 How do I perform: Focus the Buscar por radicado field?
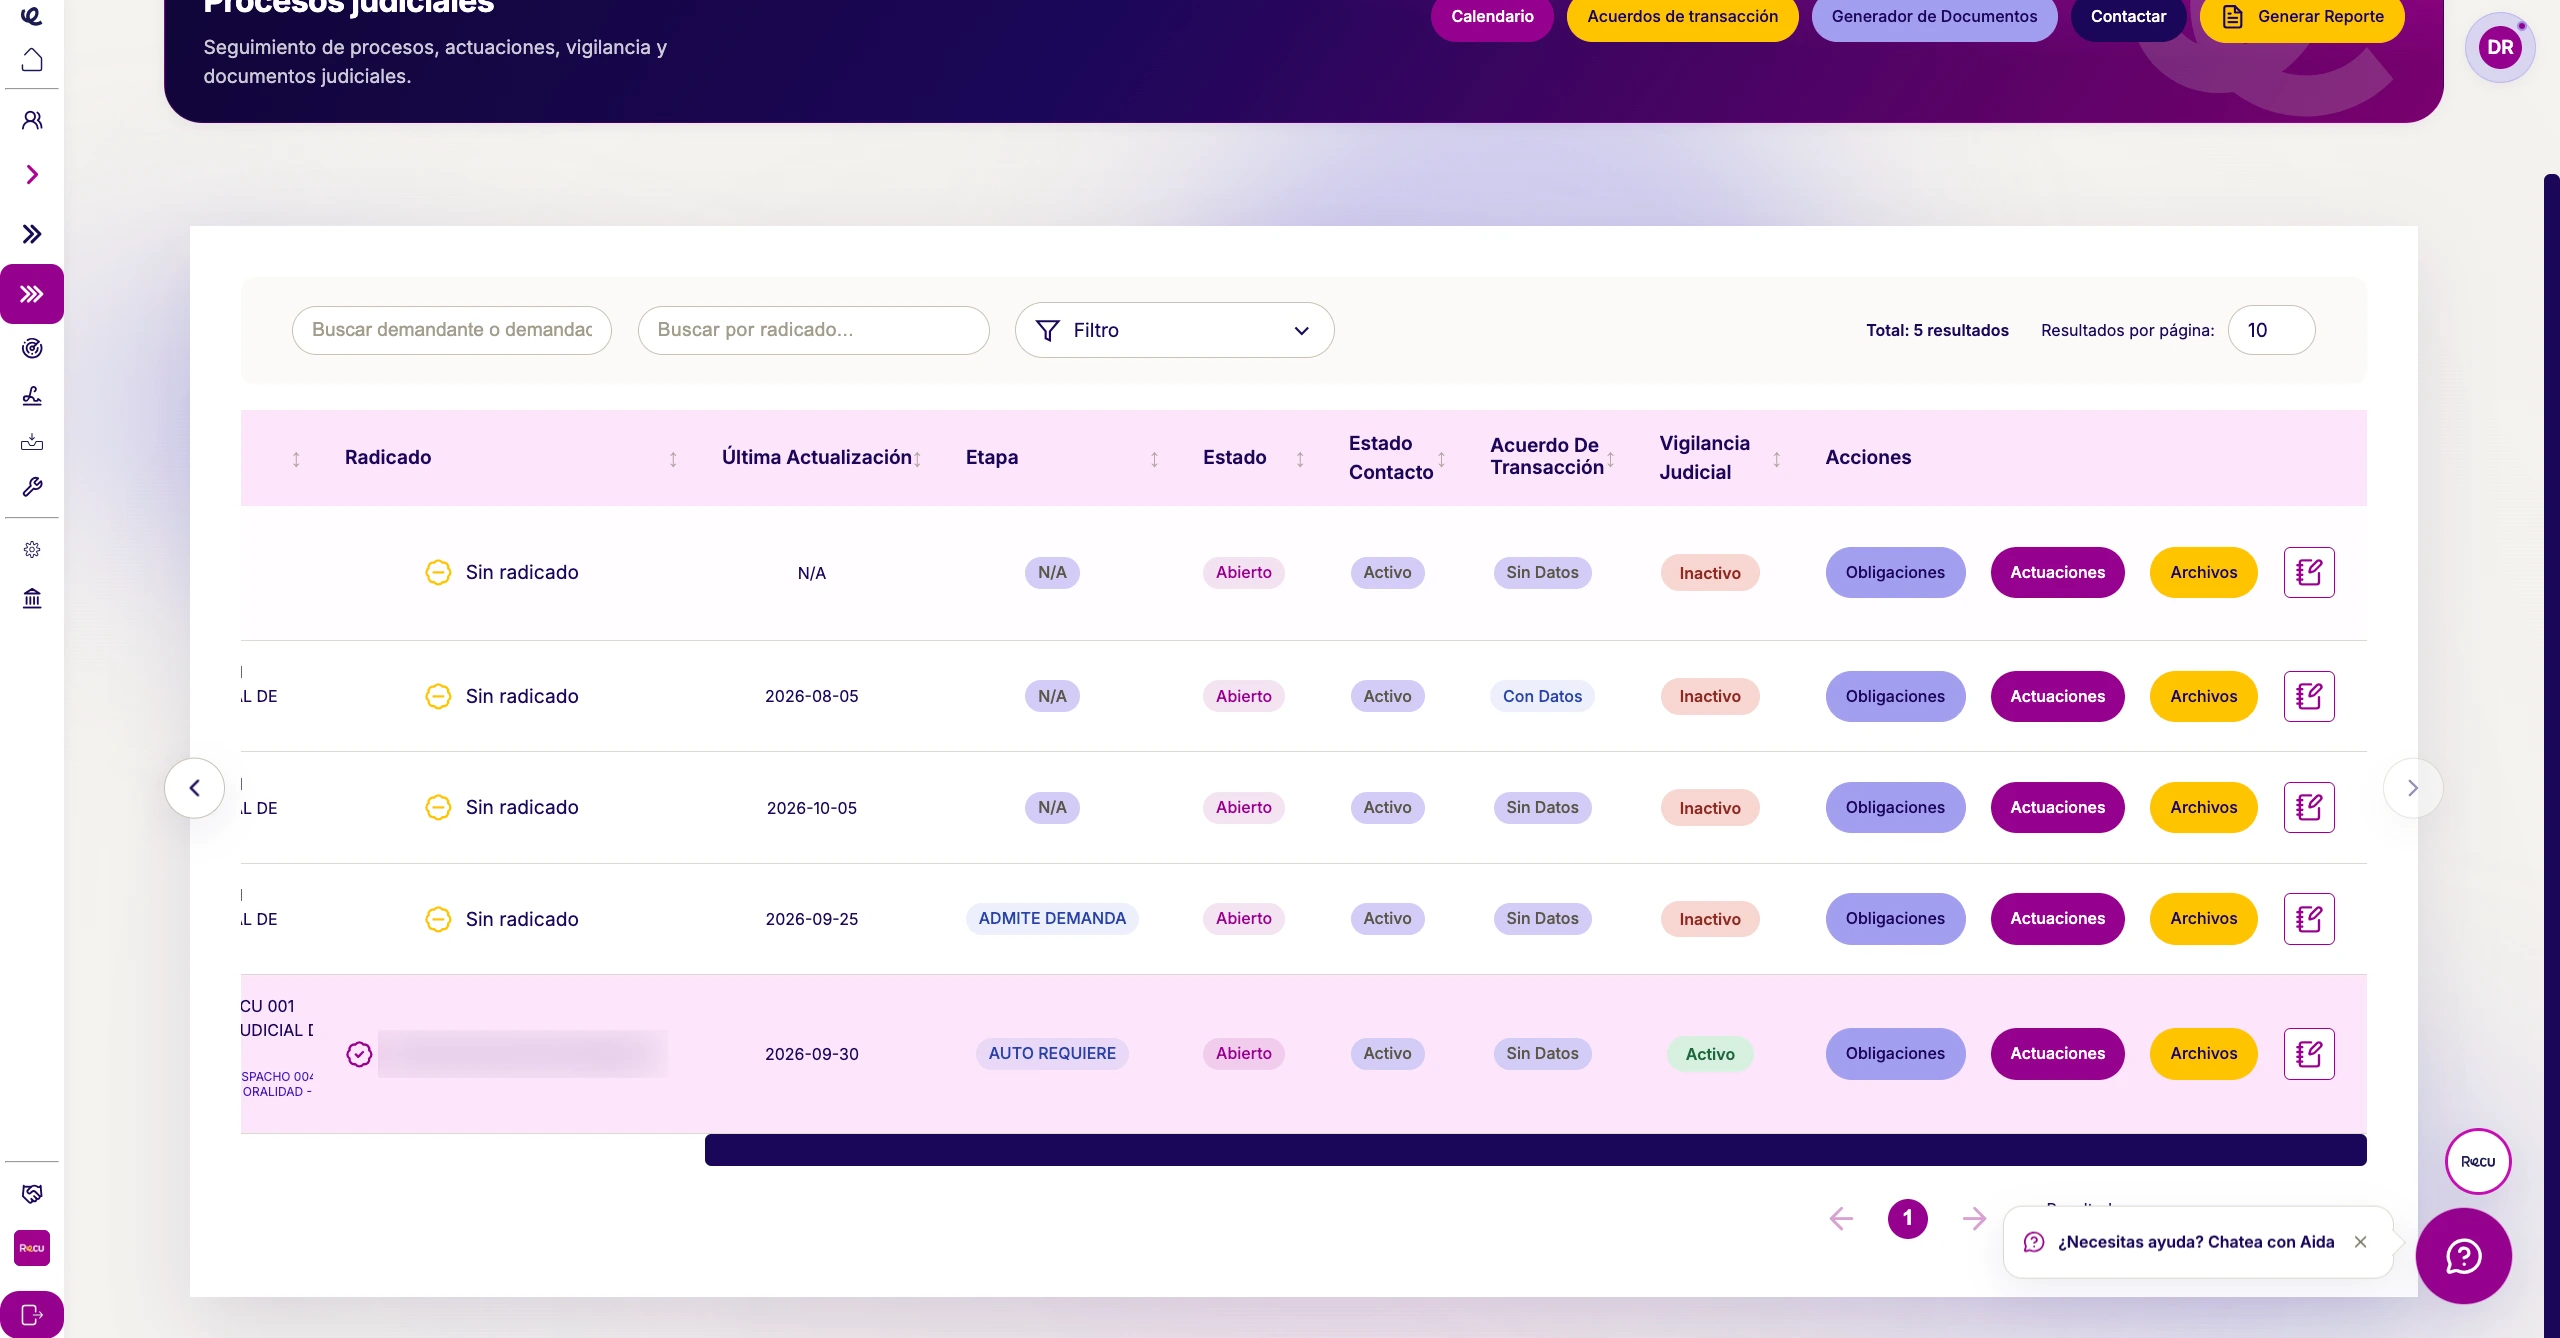[814, 330]
